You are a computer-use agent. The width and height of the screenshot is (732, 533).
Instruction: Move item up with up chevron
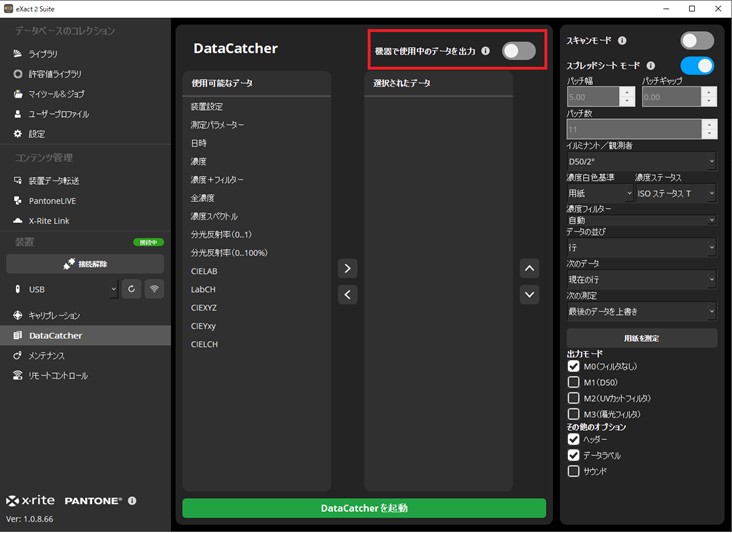(x=529, y=268)
